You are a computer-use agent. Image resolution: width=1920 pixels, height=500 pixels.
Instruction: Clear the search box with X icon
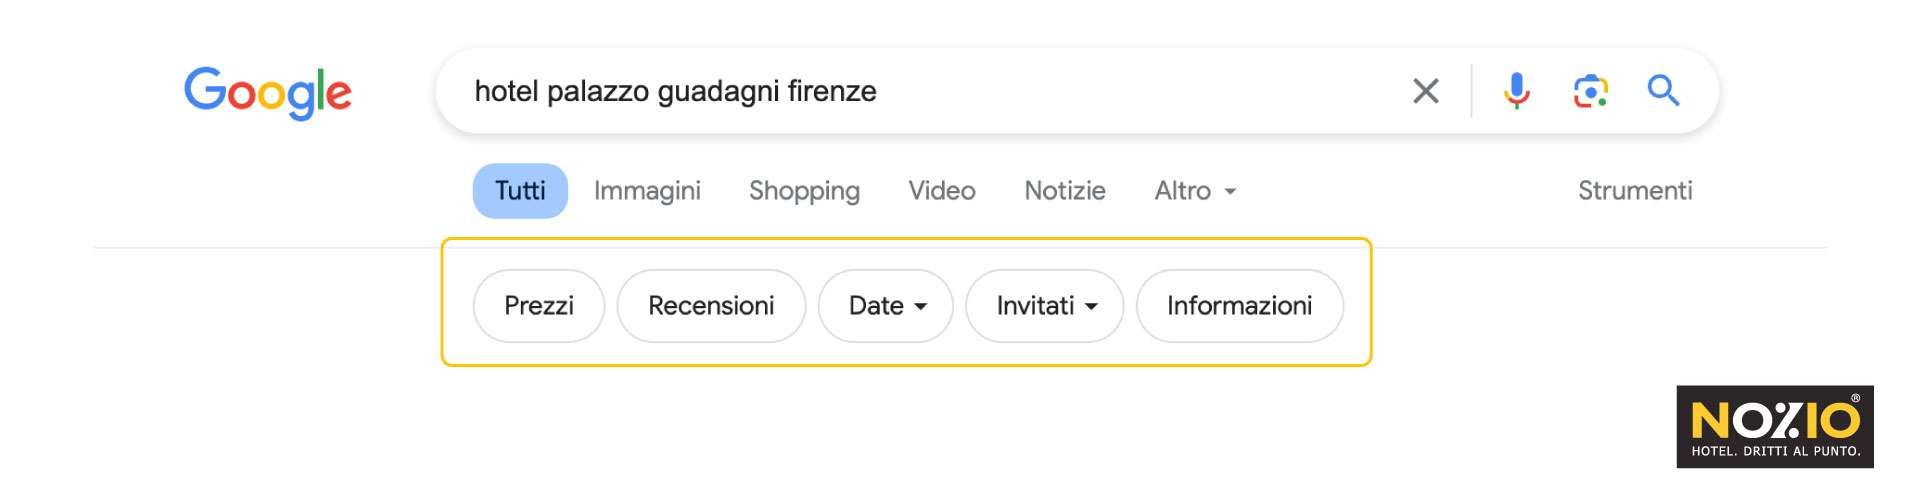tap(1425, 91)
